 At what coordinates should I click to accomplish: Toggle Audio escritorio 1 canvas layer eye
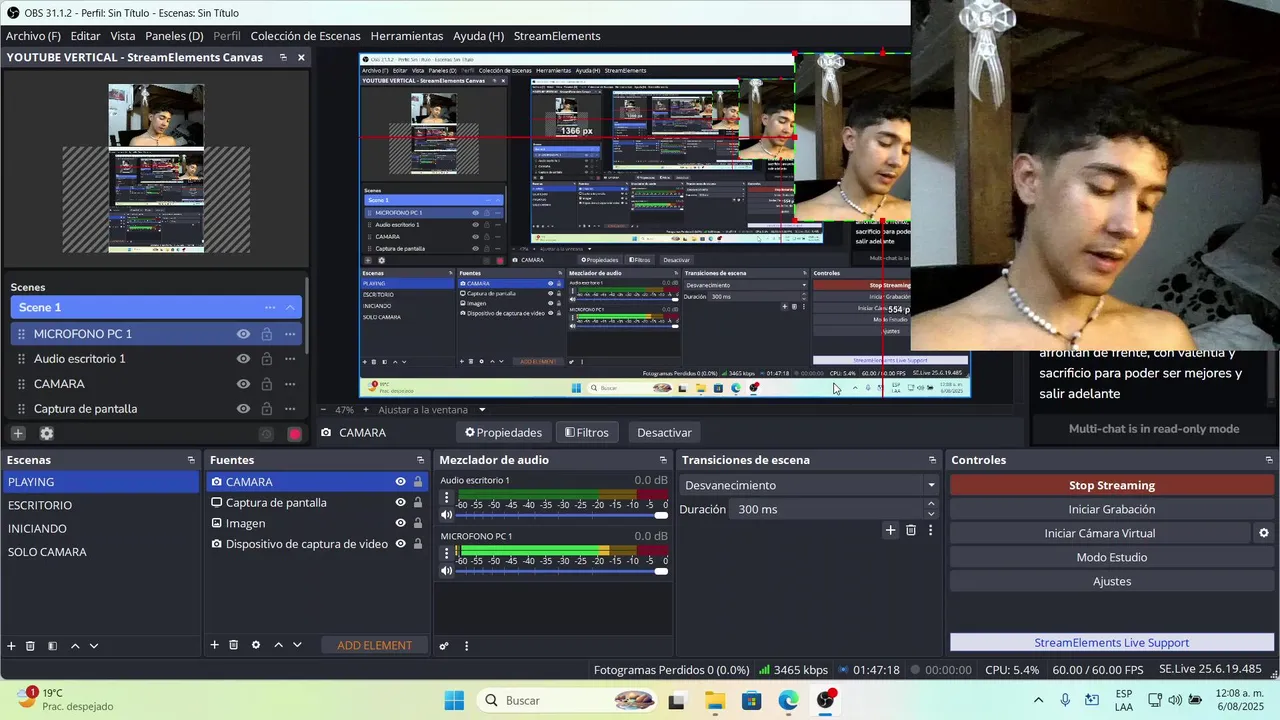[243, 359]
